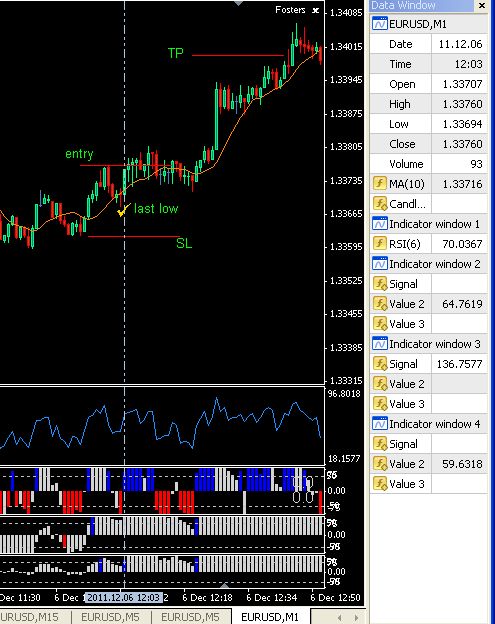495x624 pixels.
Task: Click icon beside Value 2 64.7619
Action: (x=380, y=304)
